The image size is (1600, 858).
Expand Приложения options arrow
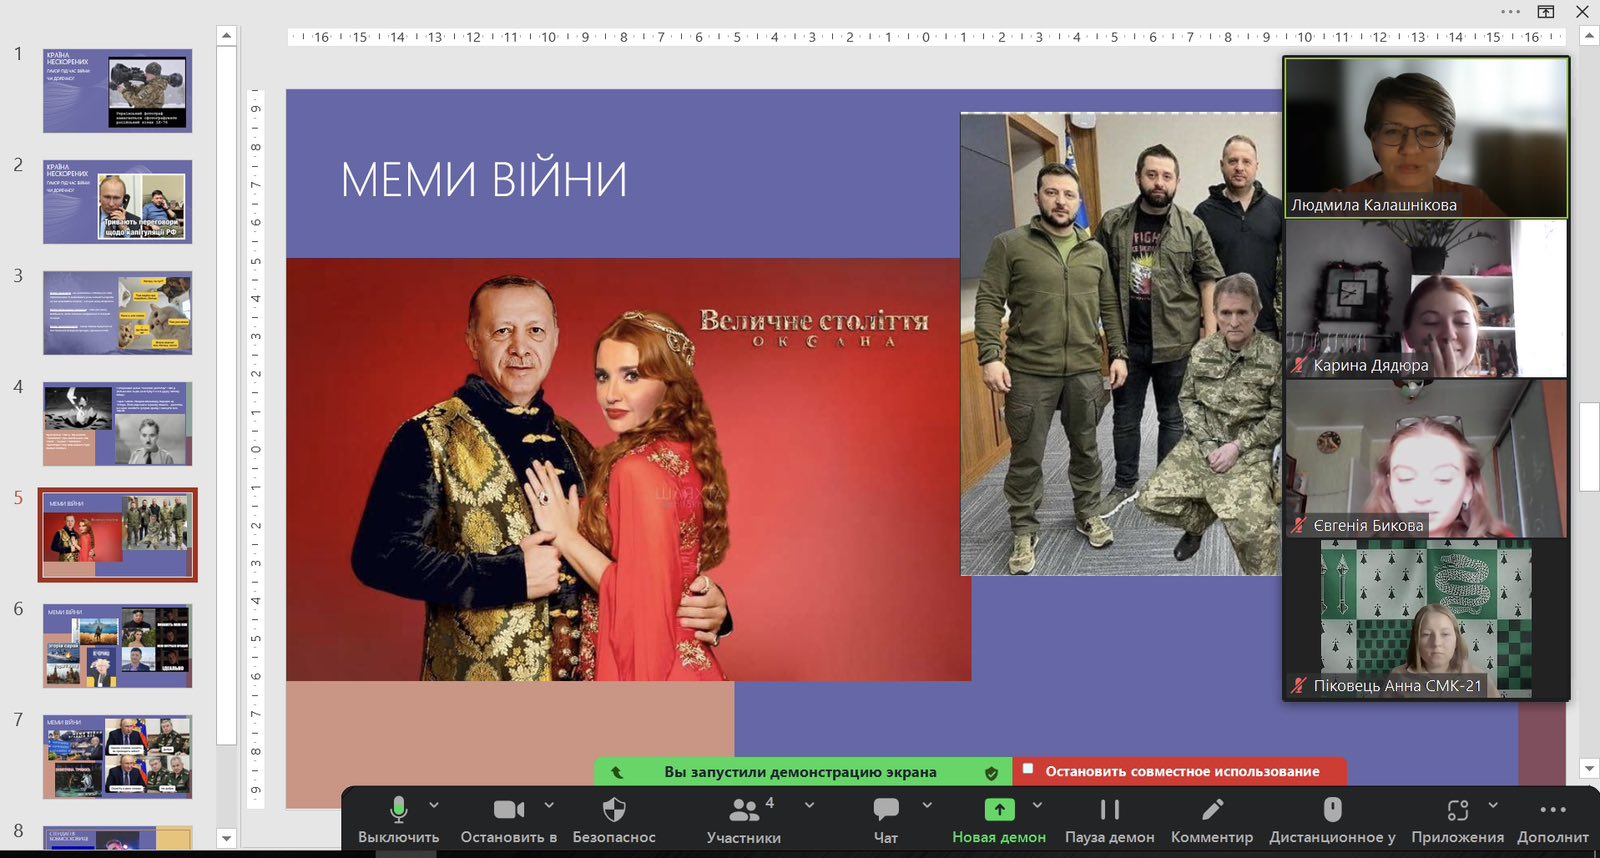click(1493, 805)
